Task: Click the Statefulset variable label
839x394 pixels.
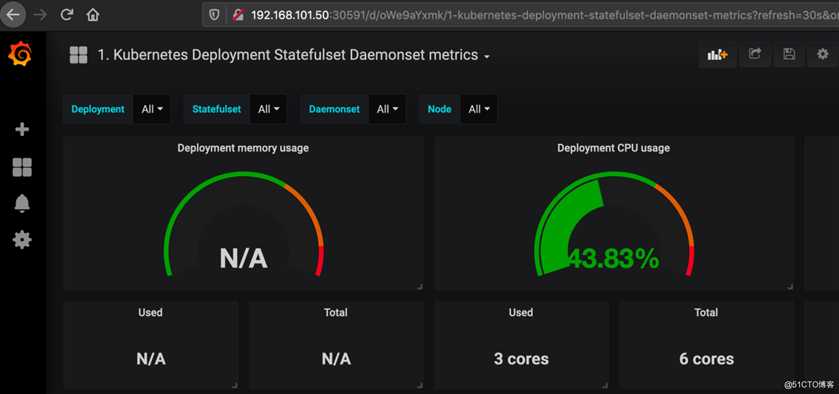Action: [217, 109]
